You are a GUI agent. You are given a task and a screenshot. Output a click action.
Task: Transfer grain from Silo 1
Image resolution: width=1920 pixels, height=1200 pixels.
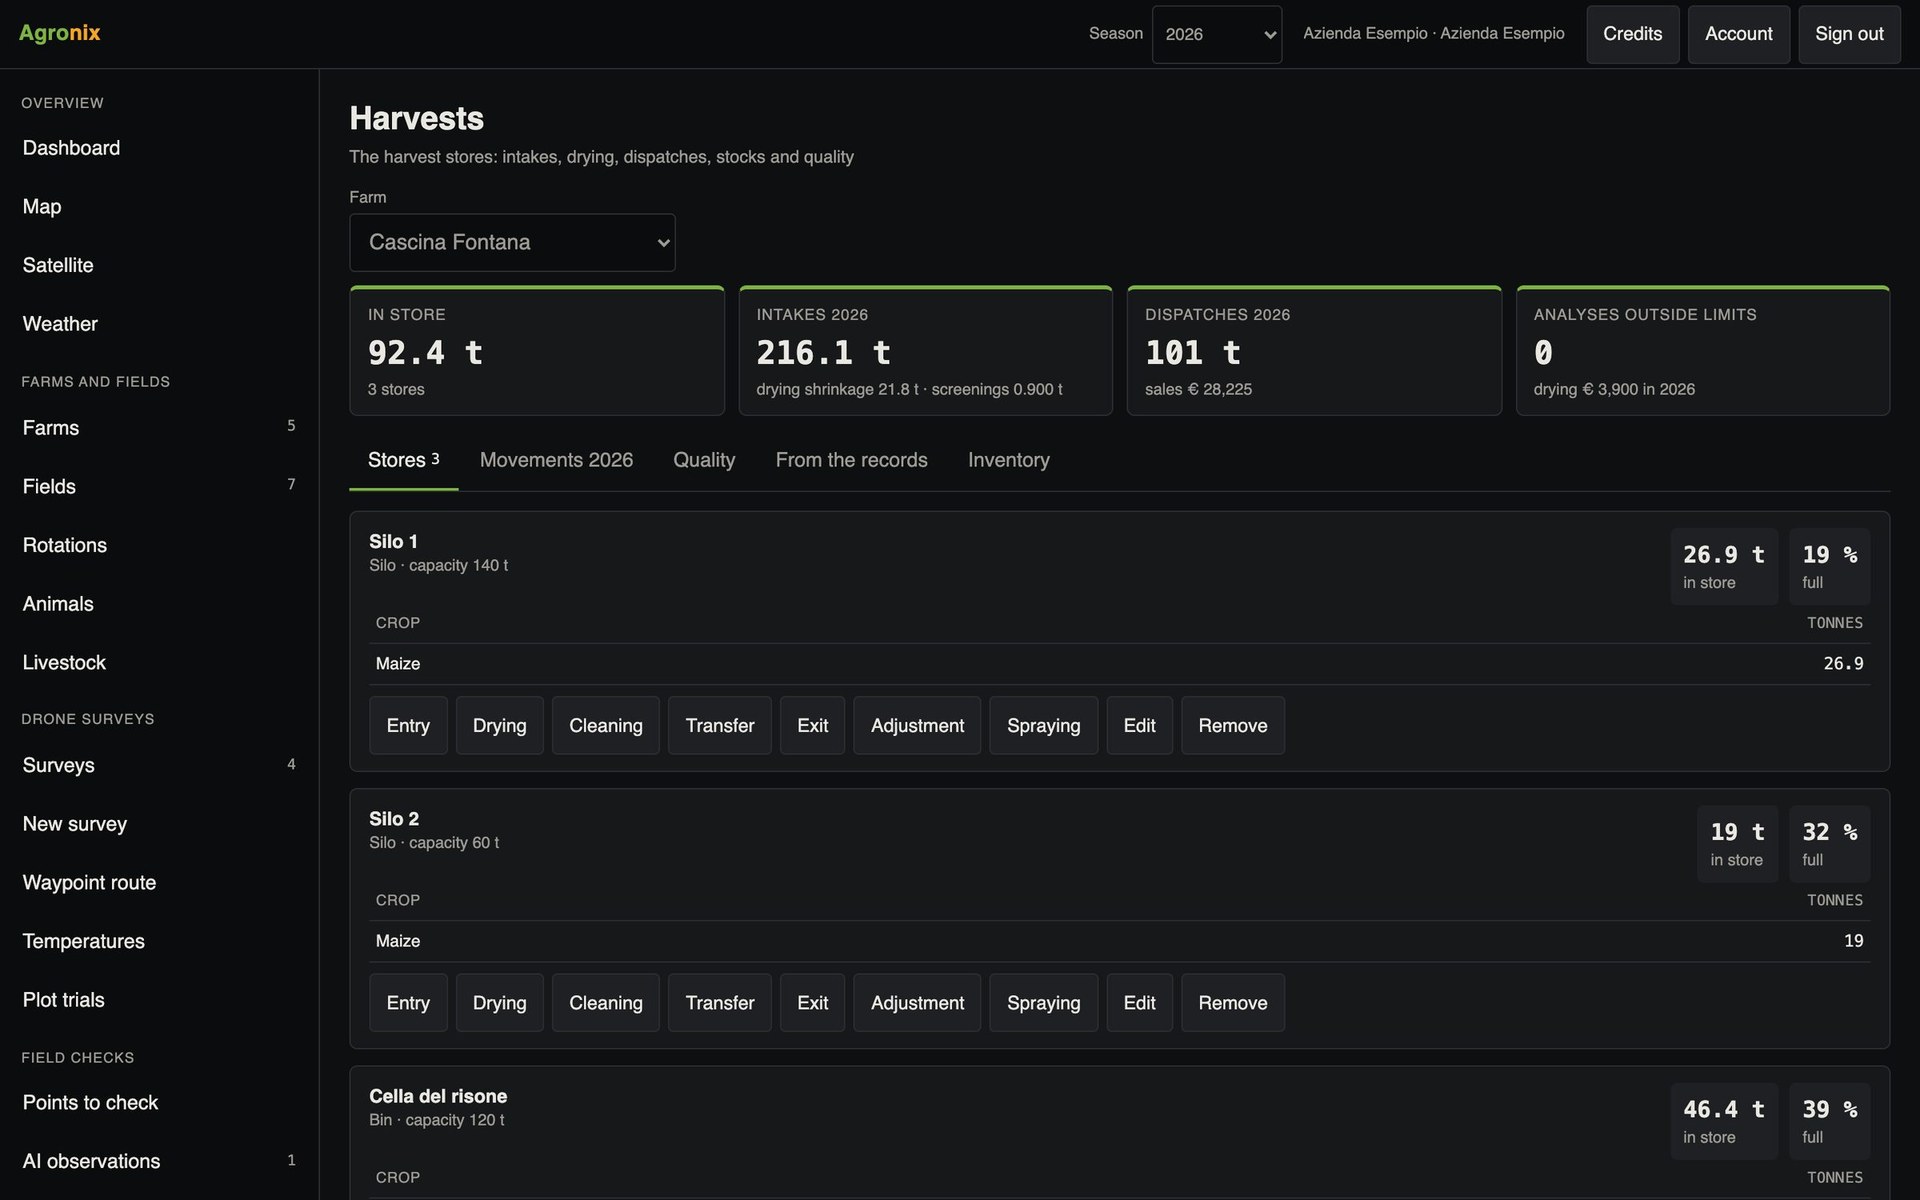[720, 725]
